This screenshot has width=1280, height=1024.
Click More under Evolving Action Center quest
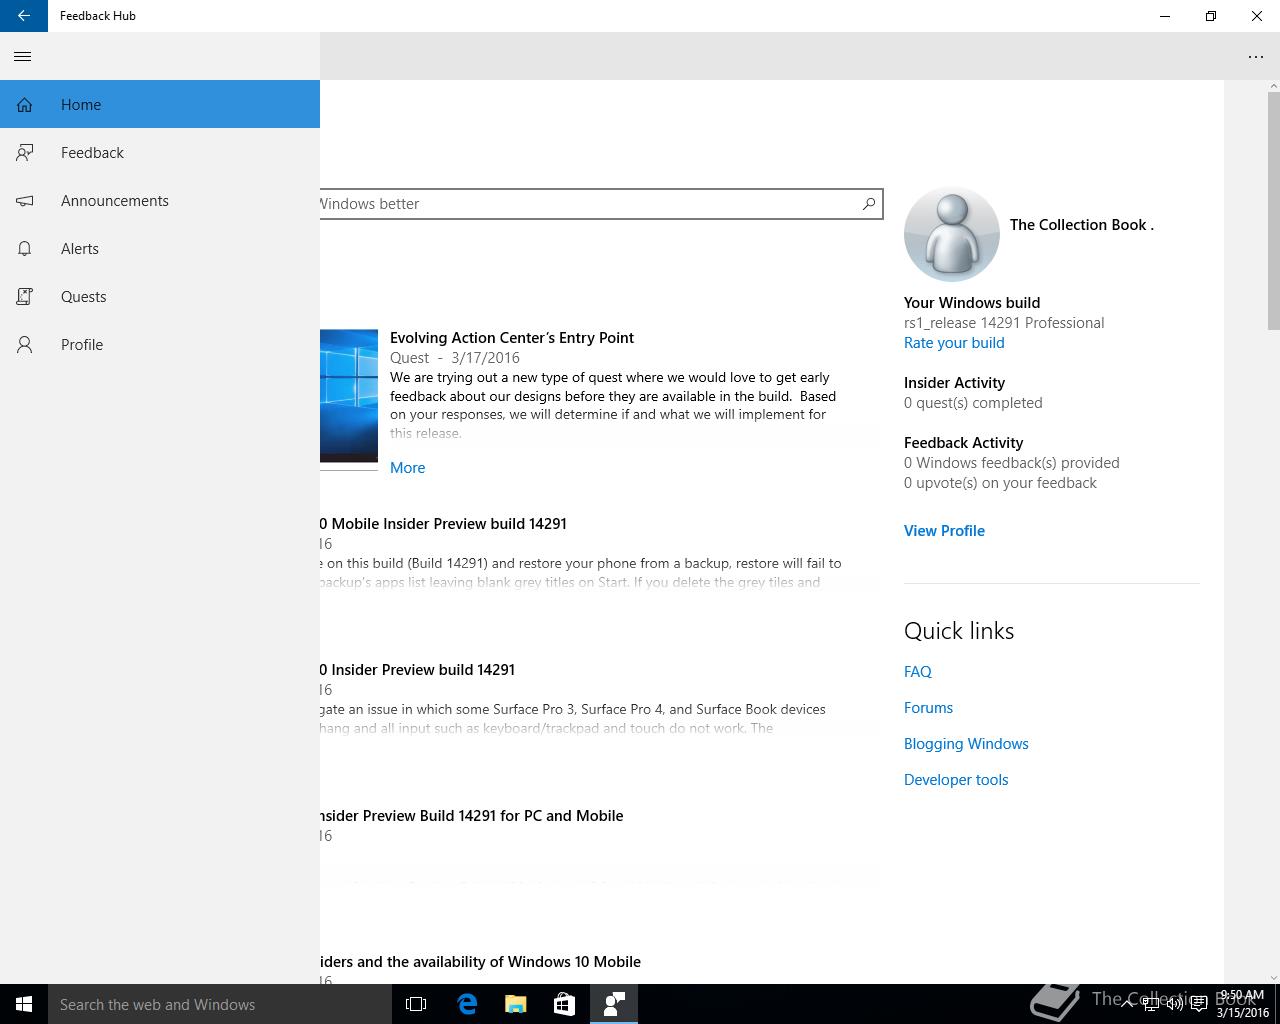pos(407,468)
